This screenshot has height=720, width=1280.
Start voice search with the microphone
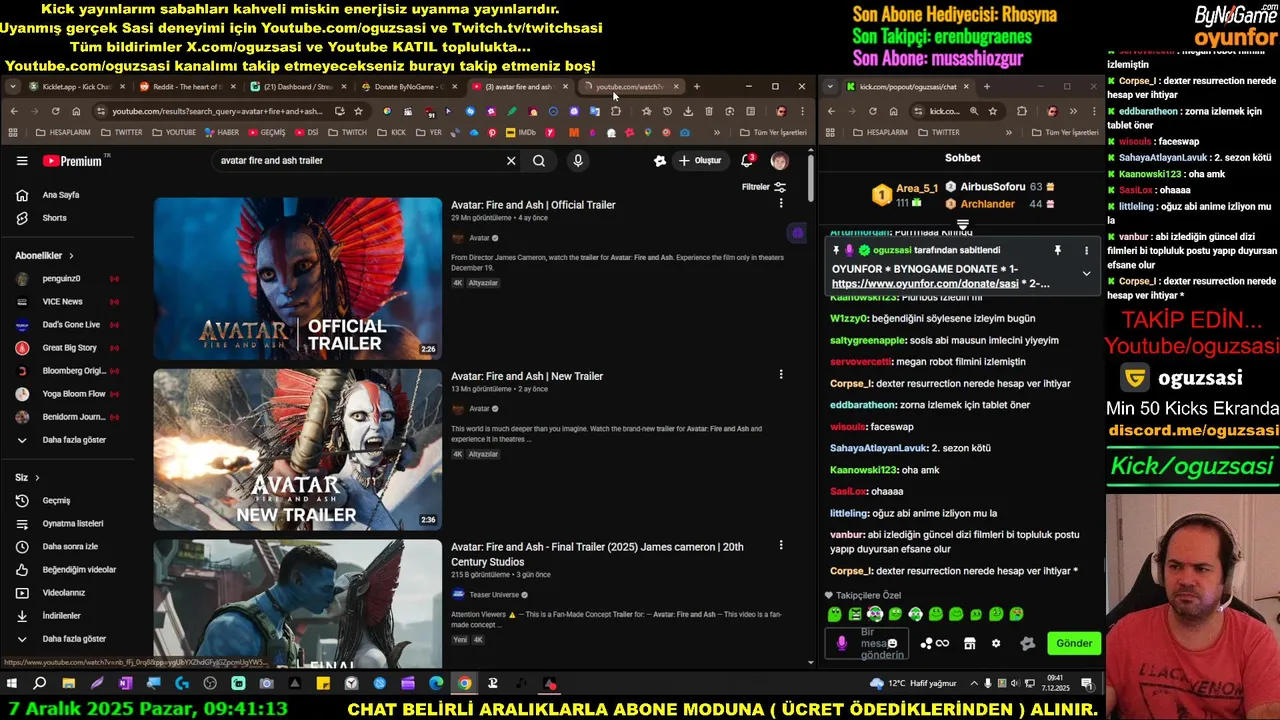tap(578, 161)
